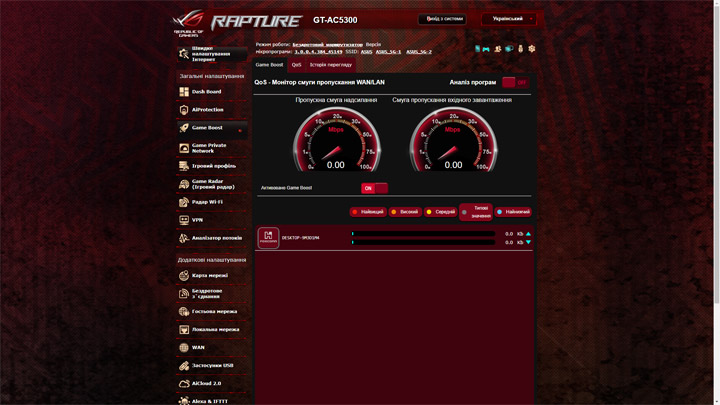720x405 pixels.
Task: Switch to the Game Boost tab
Action: coord(270,65)
